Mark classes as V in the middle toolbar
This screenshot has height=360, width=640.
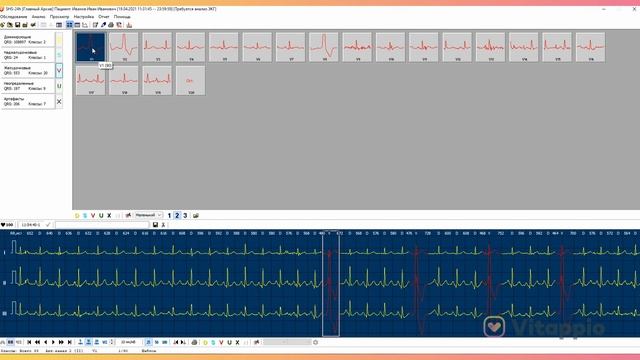[93, 216]
